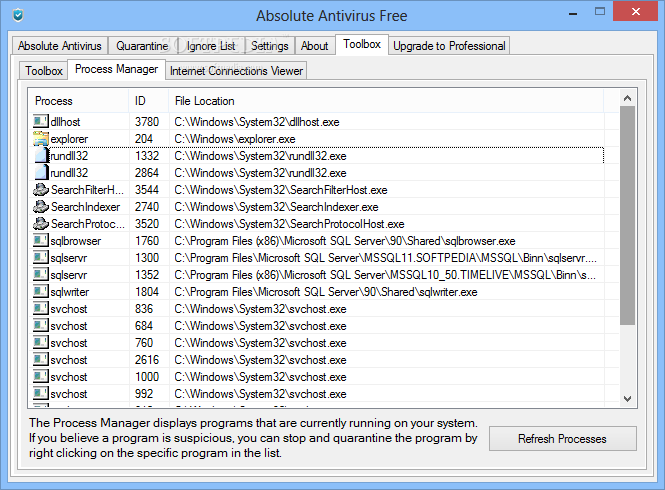
Task: Select the dllhost process name
Action: click(x=65, y=122)
